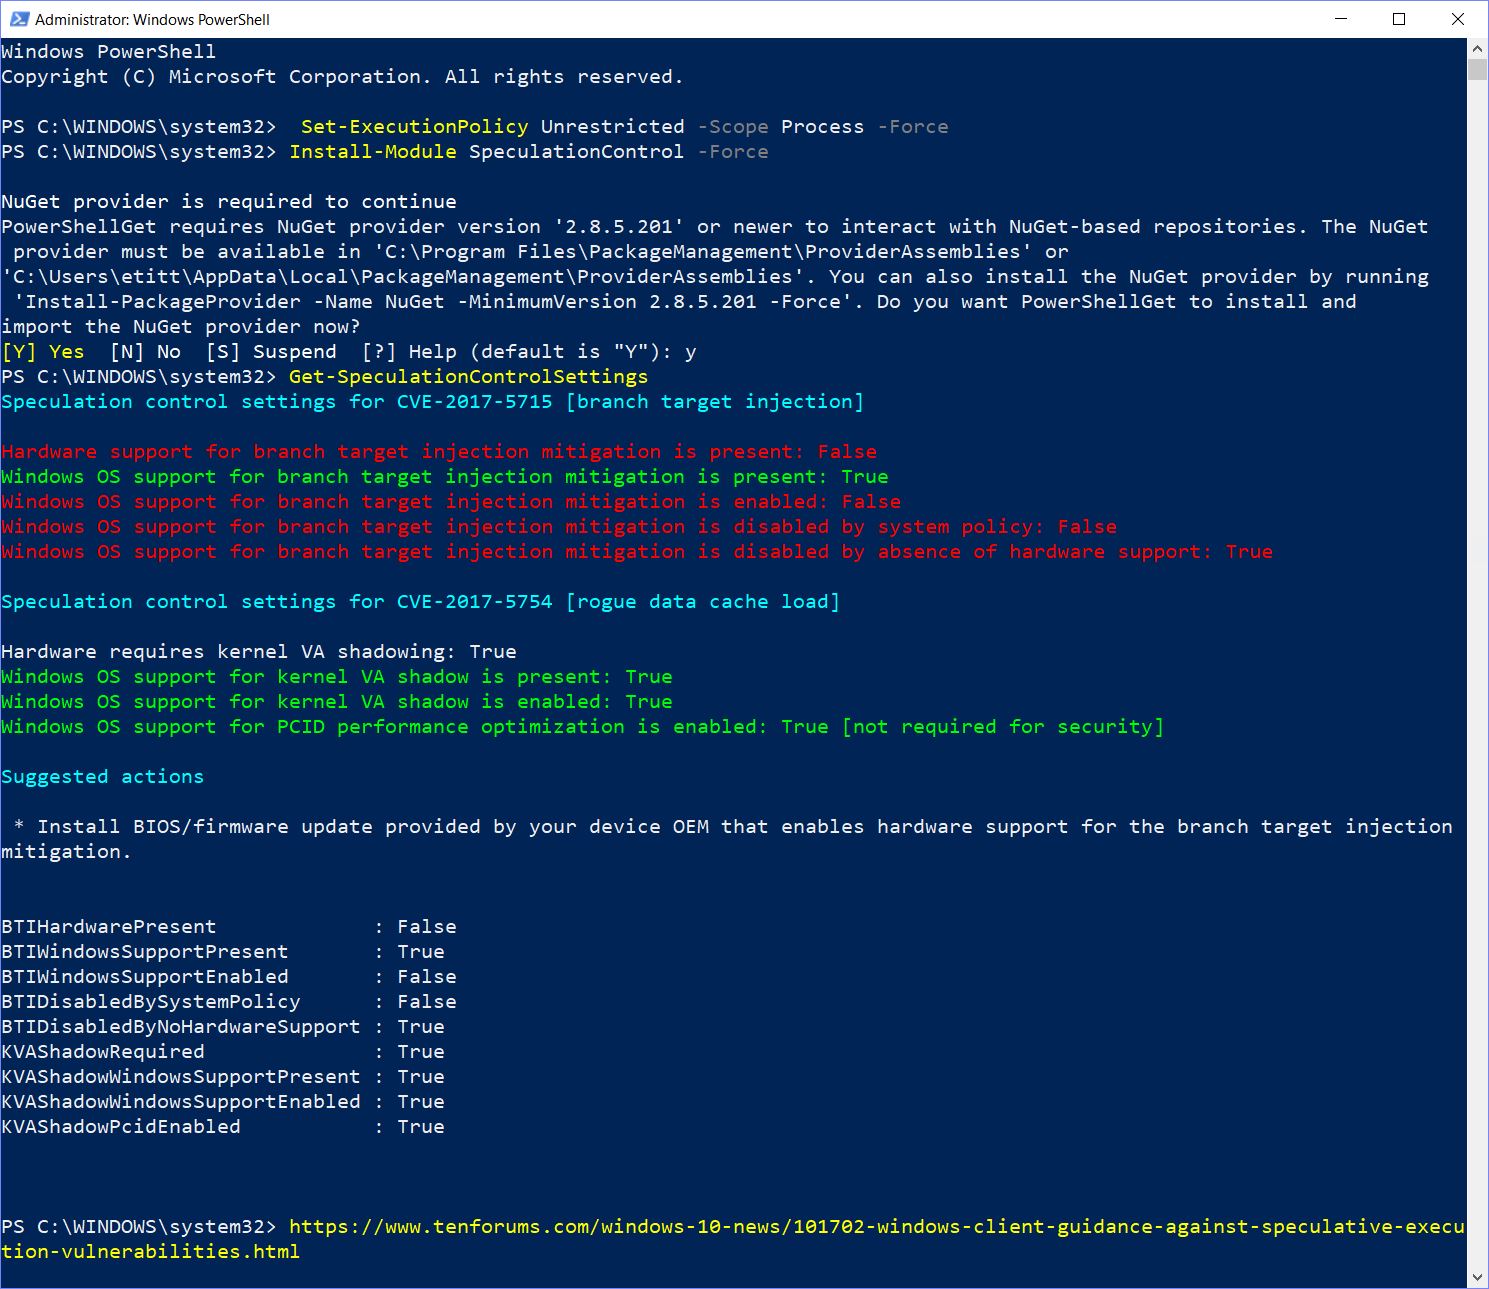Click 'mitigation is enabled: False' red line
Image resolution: width=1489 pixels, height=1289 pixels.
point(451,502)
